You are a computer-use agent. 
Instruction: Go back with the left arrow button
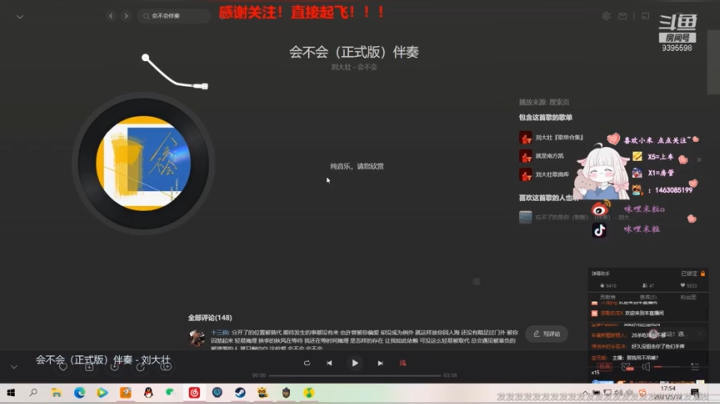click(111, 16)
